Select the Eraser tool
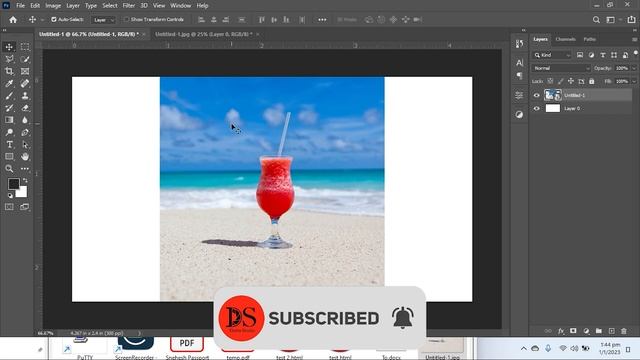Screen dimensions: 640x360 (25, 108)
